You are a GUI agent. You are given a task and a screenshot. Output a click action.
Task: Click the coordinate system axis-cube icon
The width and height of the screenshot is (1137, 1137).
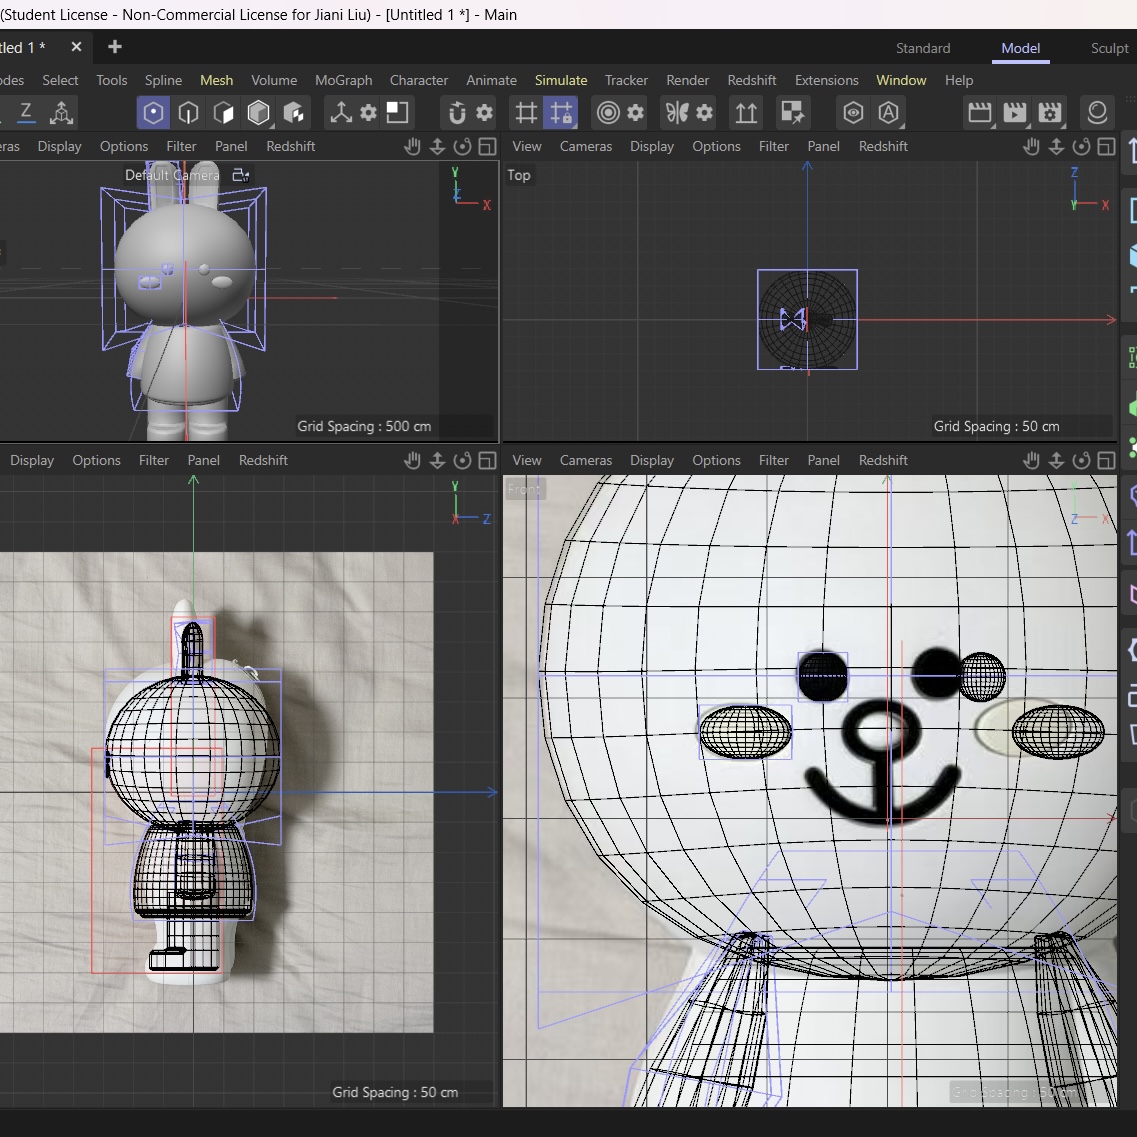(x=62, y=112)
